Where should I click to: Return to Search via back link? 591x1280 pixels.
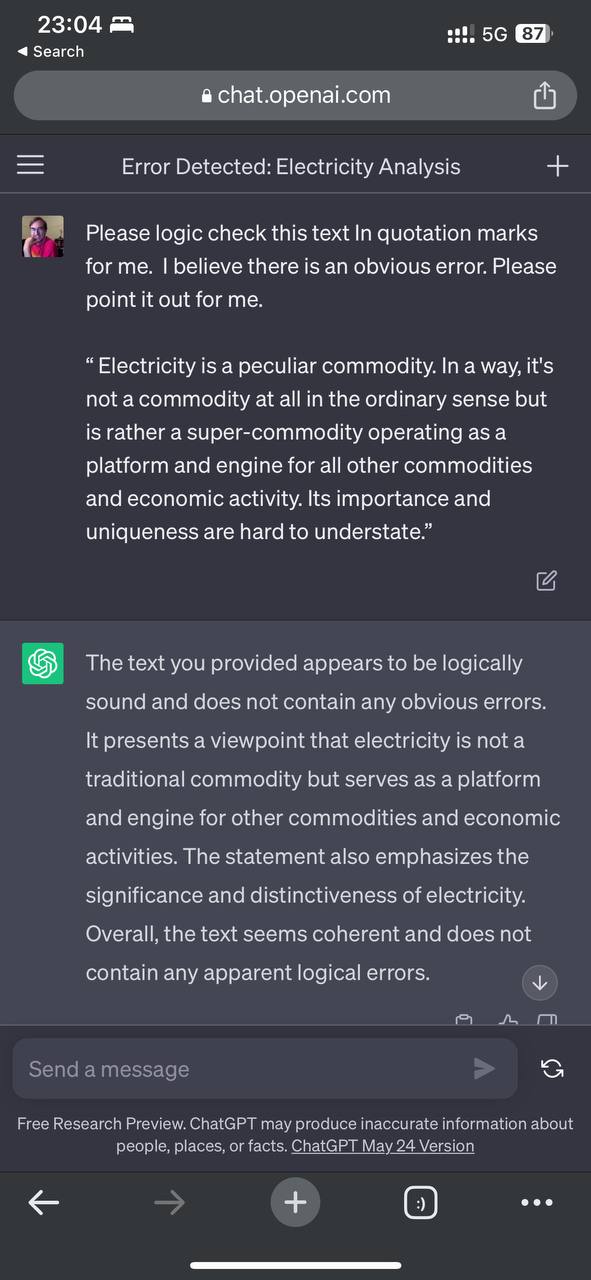tap(51, 51)
